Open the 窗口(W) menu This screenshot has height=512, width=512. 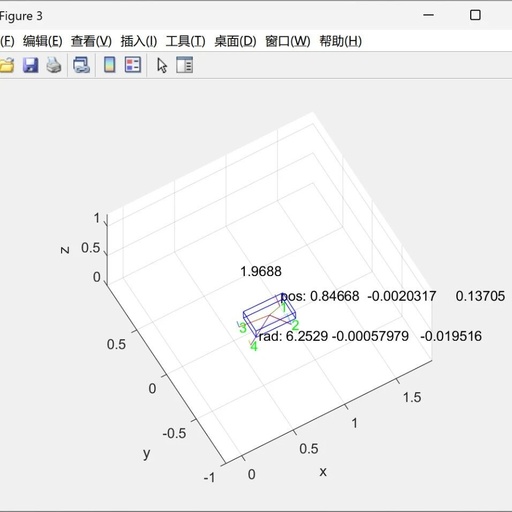click(288, 41)
